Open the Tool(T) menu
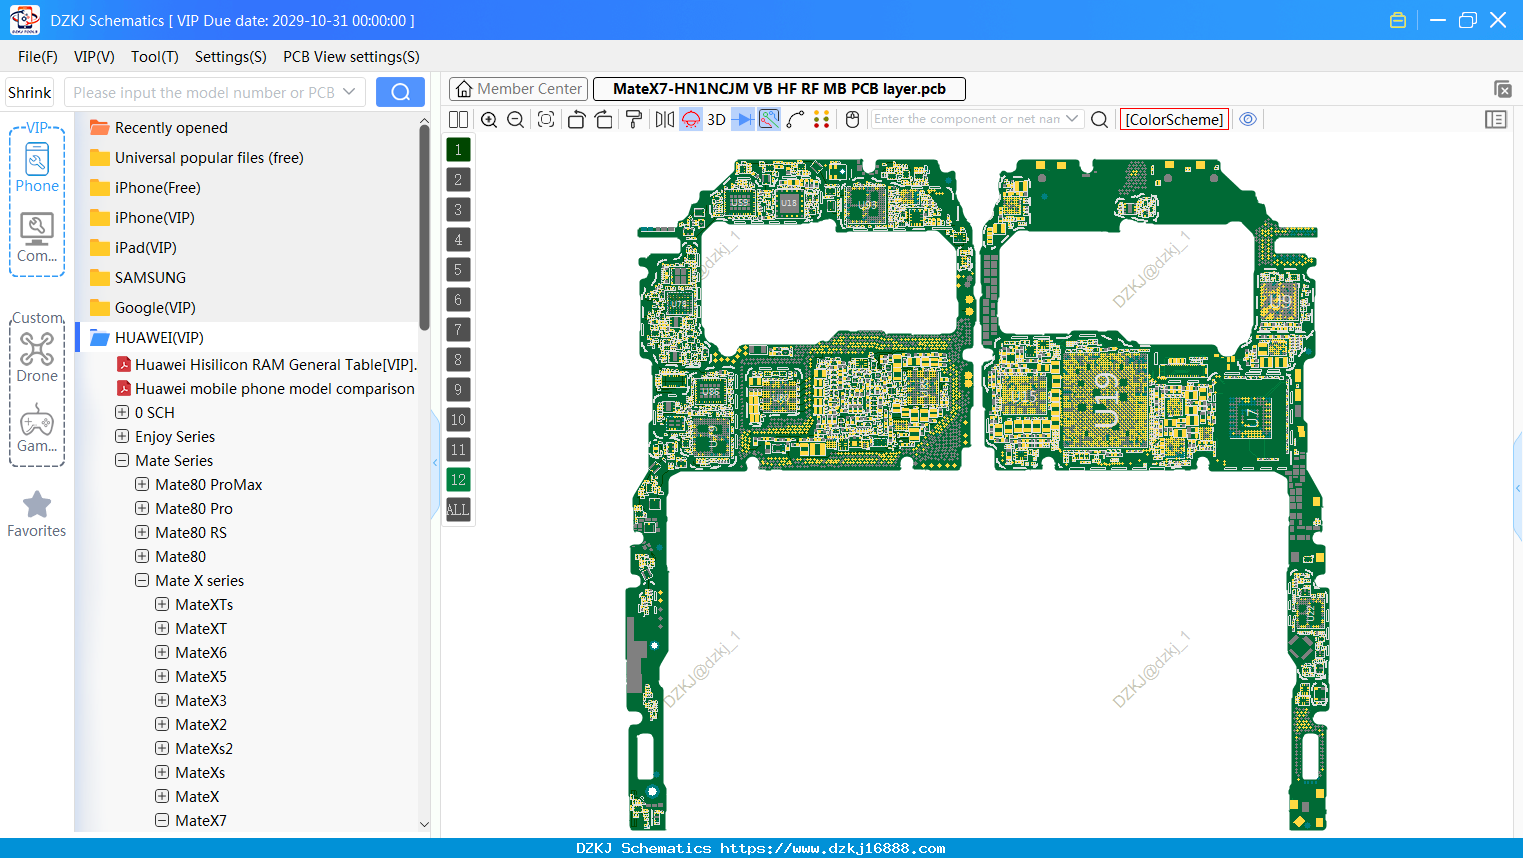The height and width of the screenshot is (858, 1523). [x=155, y=57]
